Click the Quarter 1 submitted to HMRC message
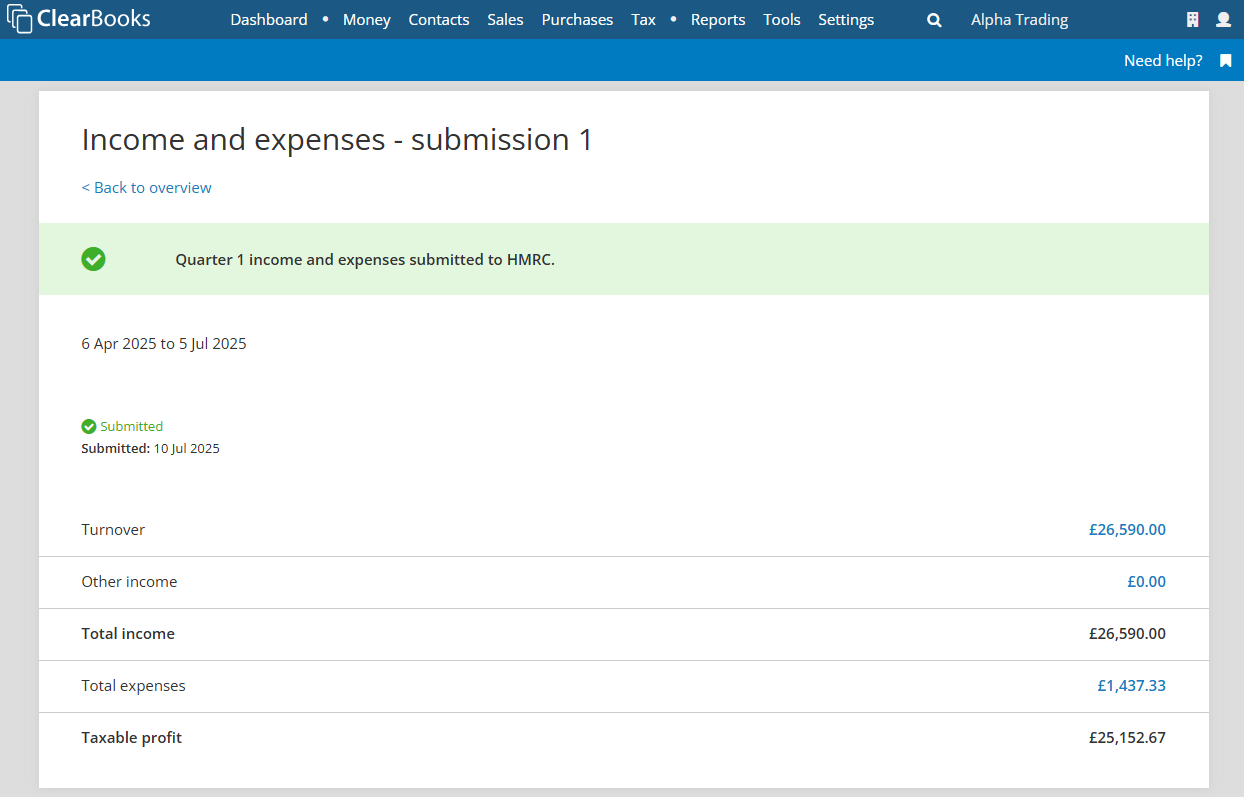1244x797 pixels. [x=365, y=259]
